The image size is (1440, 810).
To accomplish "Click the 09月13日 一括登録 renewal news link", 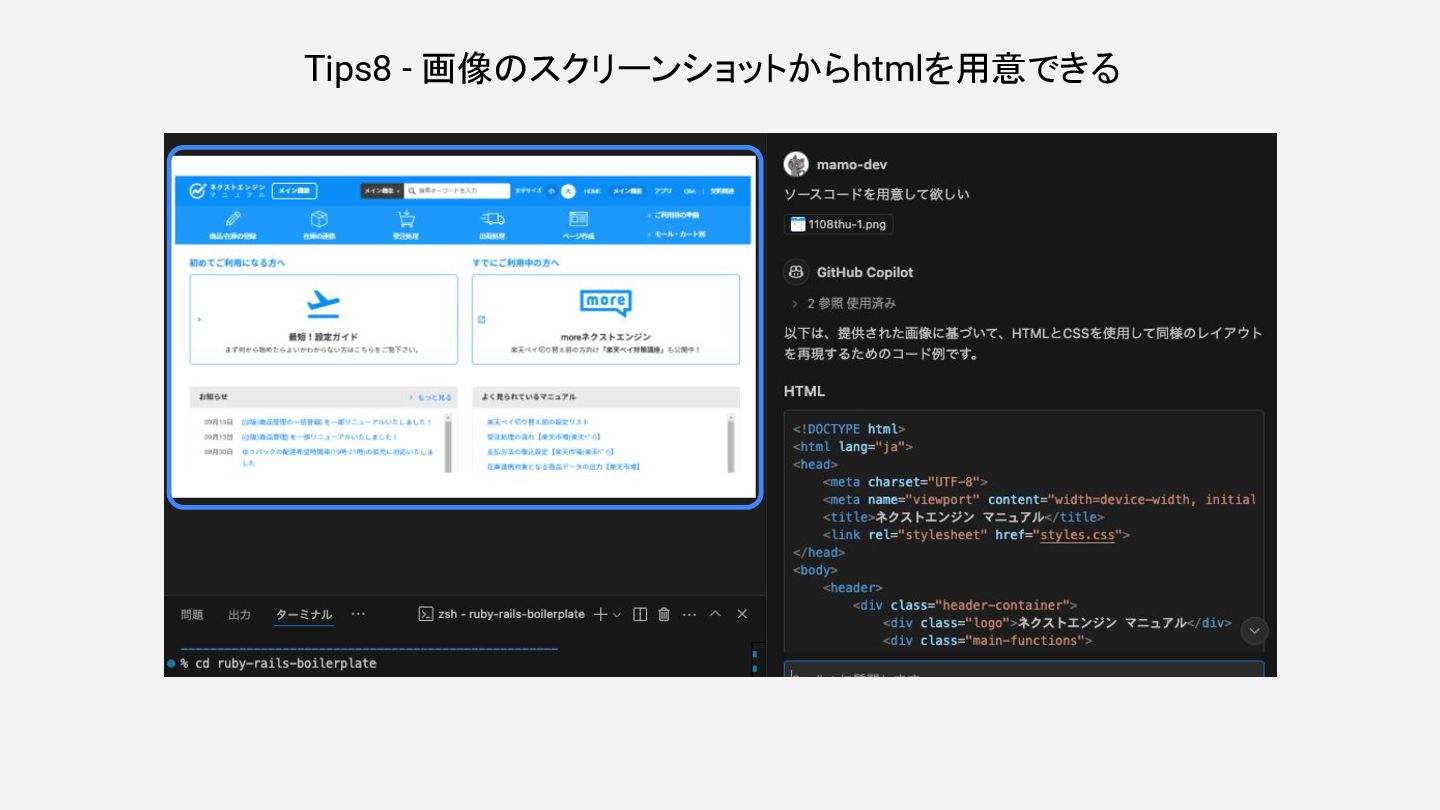I will click(336, 422).
